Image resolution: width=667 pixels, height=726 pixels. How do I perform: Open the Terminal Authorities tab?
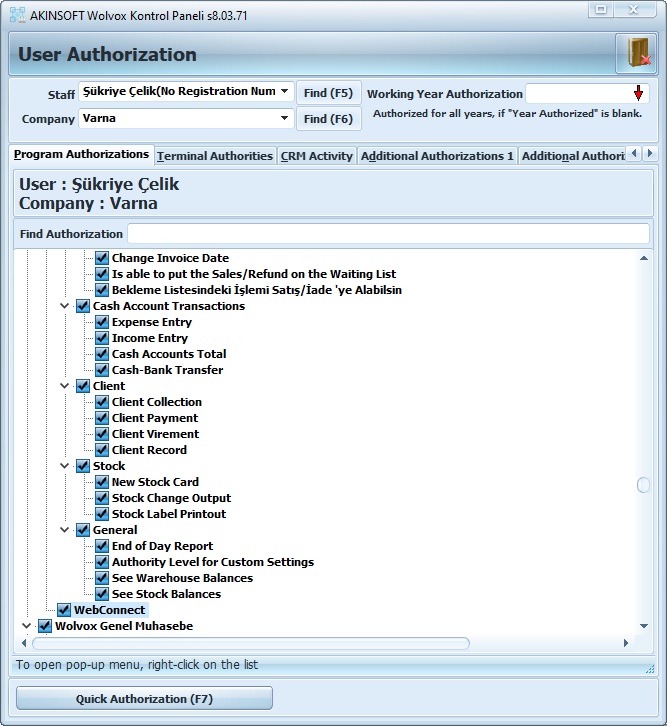[215, 156]
